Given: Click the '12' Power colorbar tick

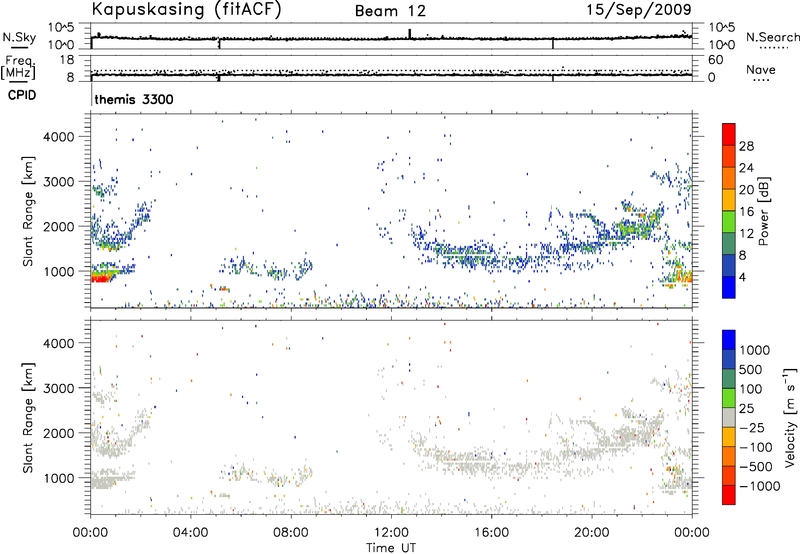Looking at the screenshot, I should click(x=746, y=234).
